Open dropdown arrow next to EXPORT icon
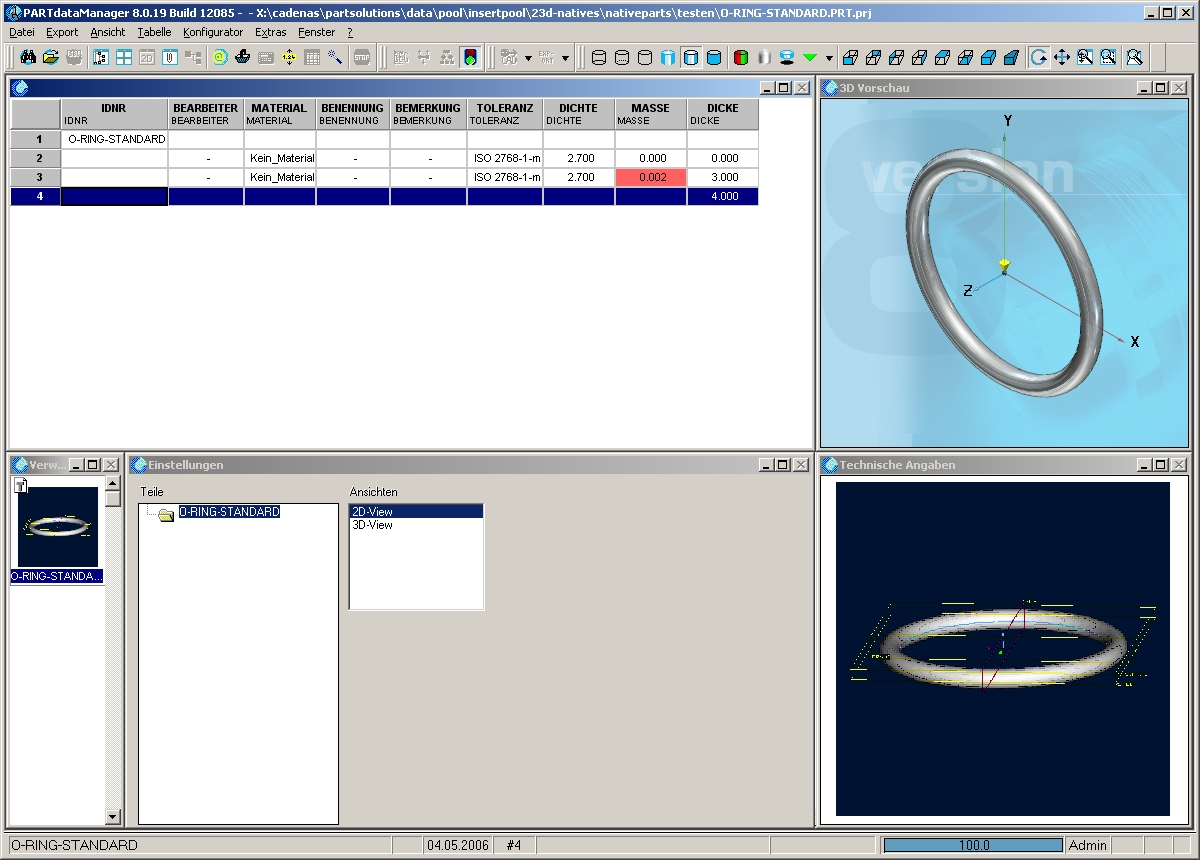Screen dimensions: 1200x860 (x=565, y=58)
